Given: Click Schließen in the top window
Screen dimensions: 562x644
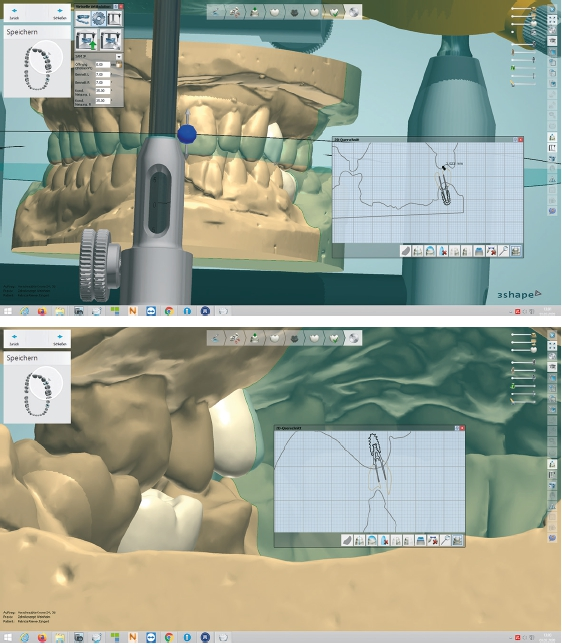Looking at the screenshot, I should point(60,13).
